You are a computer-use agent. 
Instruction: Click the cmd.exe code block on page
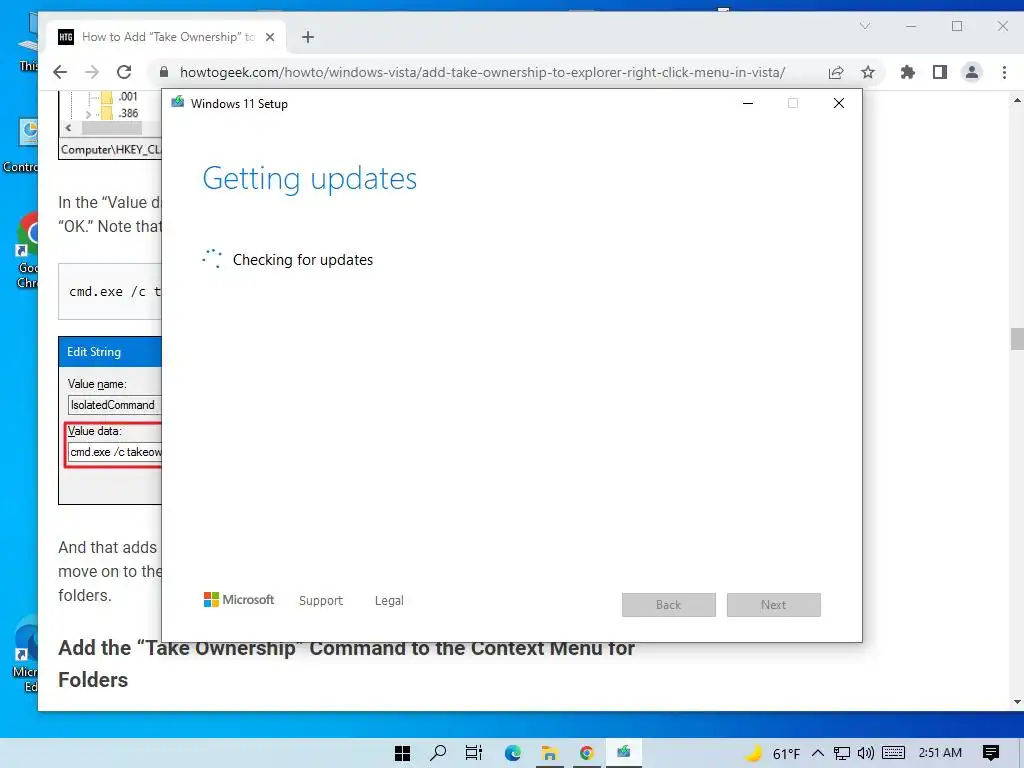[x=110, y=291]
